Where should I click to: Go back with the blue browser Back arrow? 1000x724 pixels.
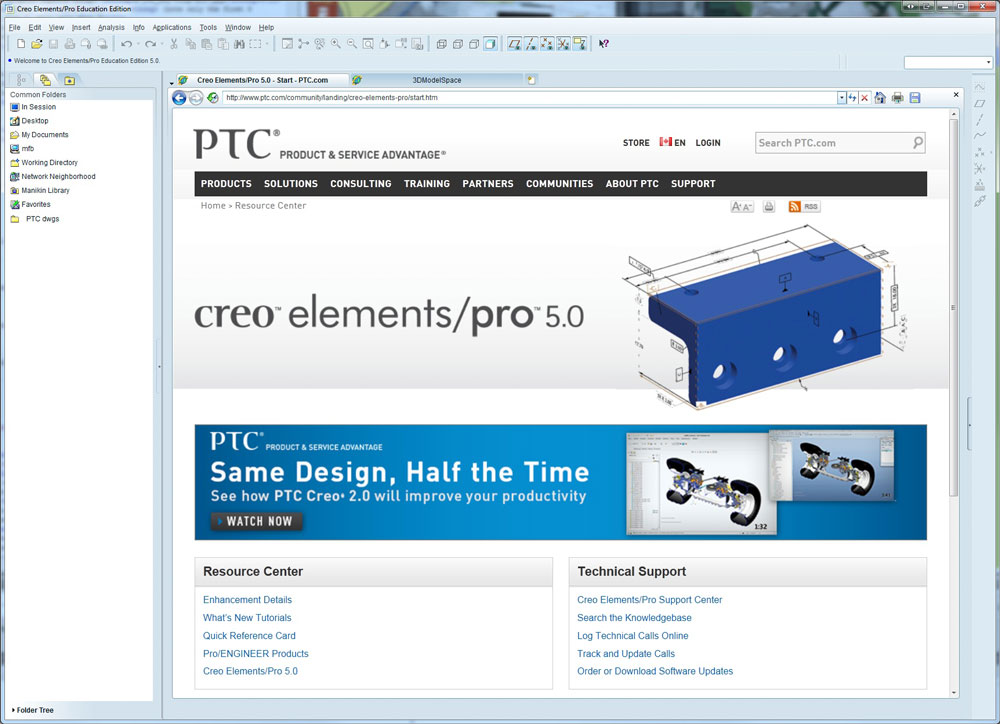[x=179, y=98]
